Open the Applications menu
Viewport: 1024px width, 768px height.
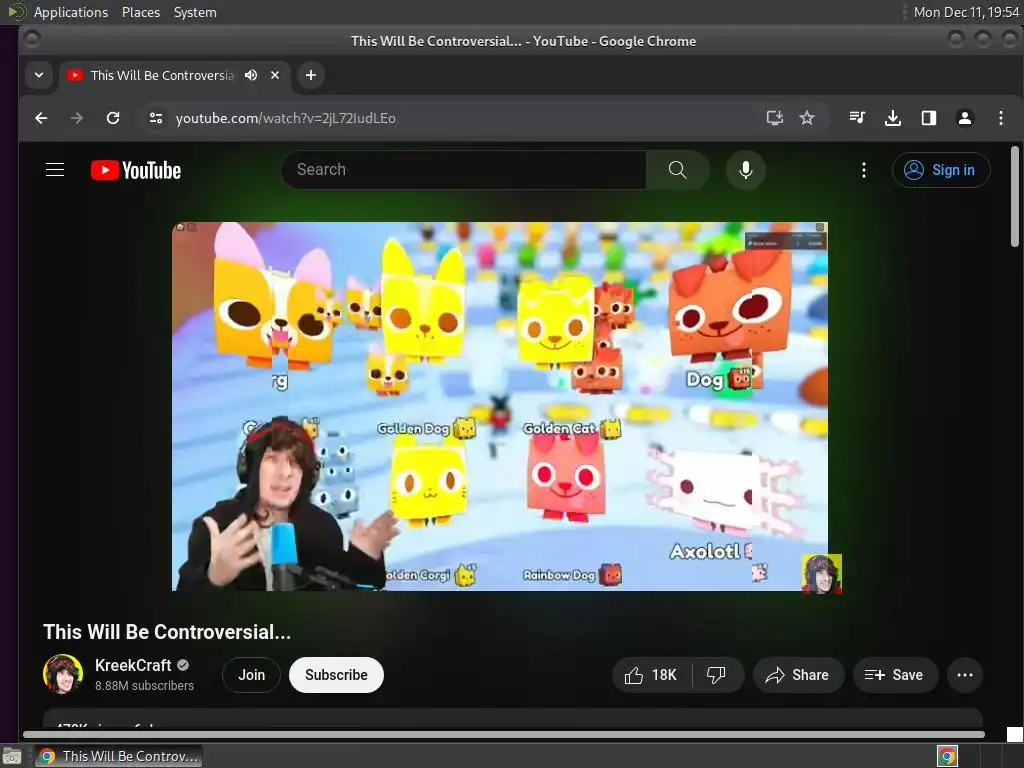(x=71, y=12)
